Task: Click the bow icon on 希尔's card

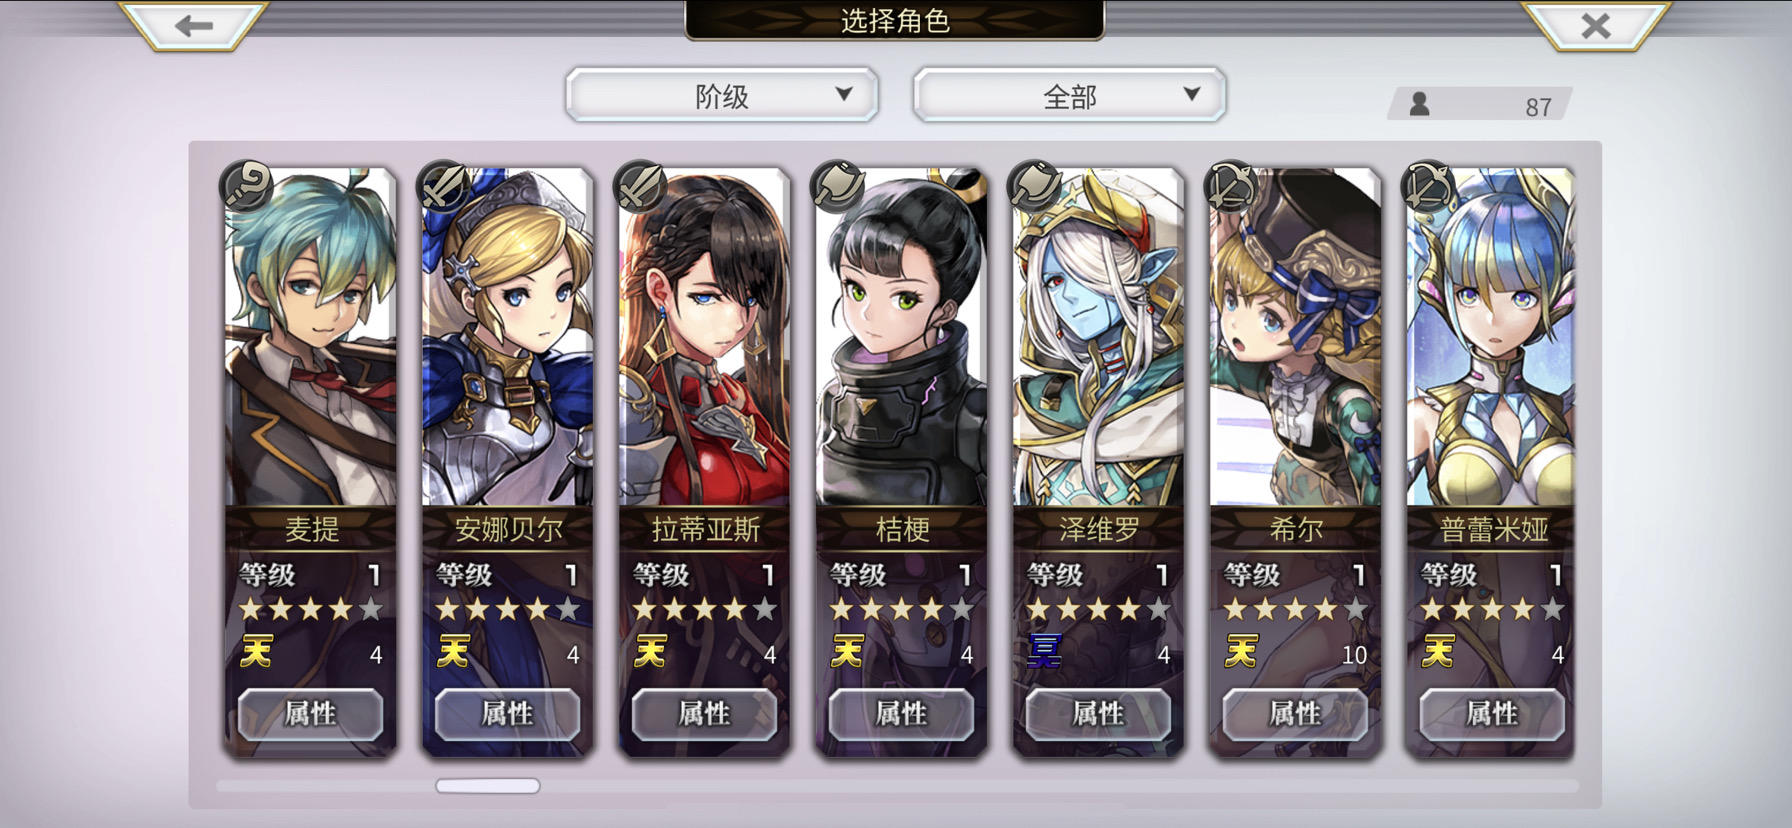Action: tap(1231, 185)
